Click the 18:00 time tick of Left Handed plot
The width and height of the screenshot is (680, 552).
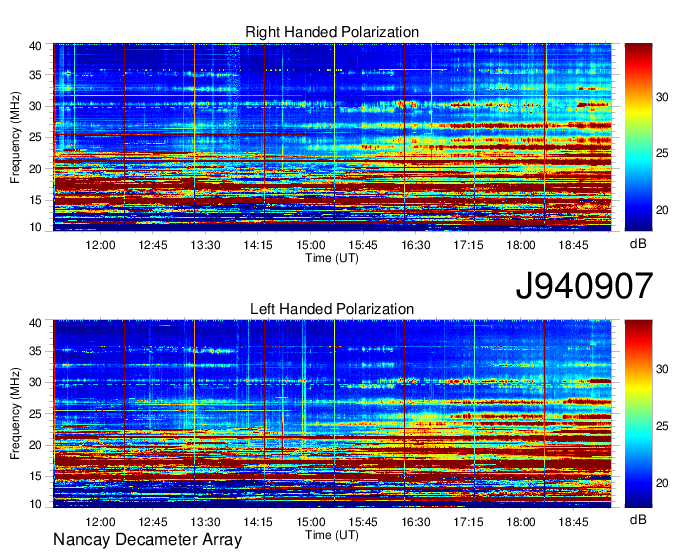coord(521,522)
